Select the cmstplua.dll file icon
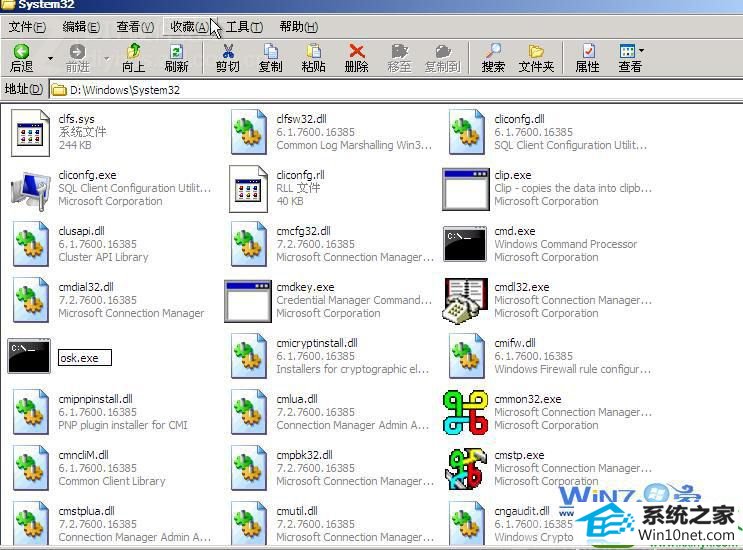Image resolution: width=743 pixels, height=550 pixels. [31, 523]
